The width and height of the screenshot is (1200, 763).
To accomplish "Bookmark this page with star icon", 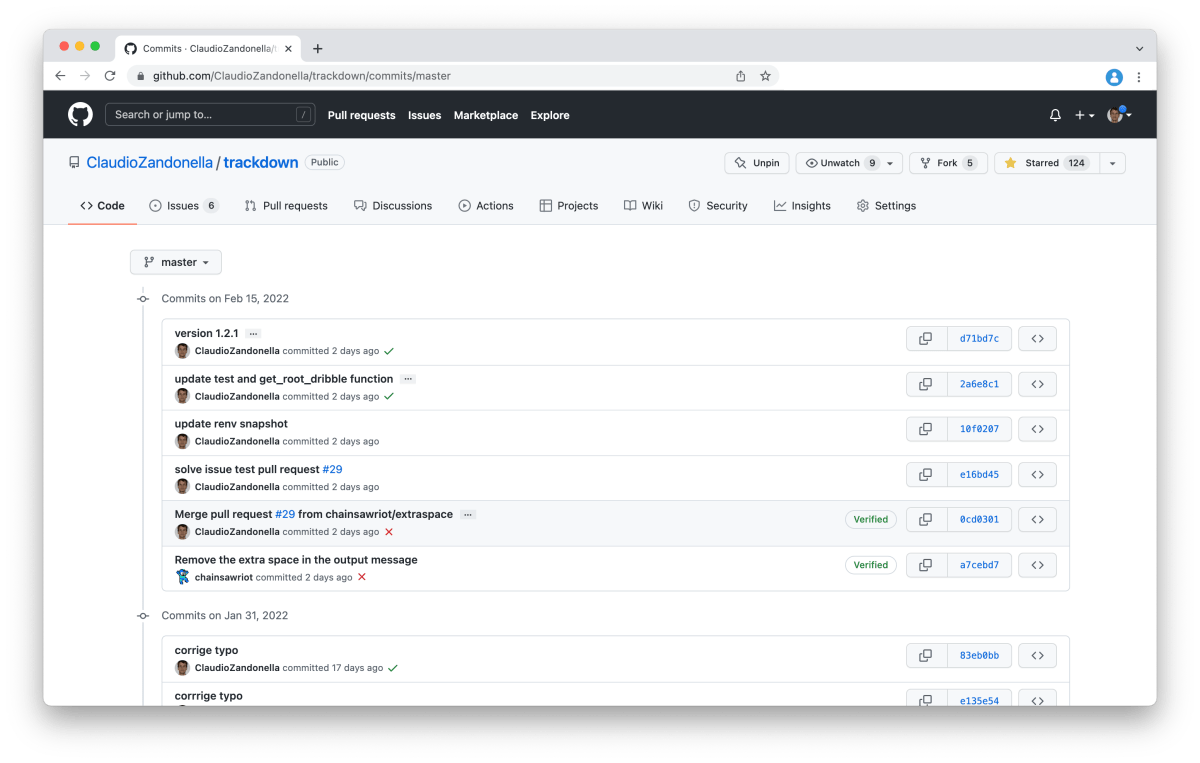I will pyautogui.click(x=765, y=76).
